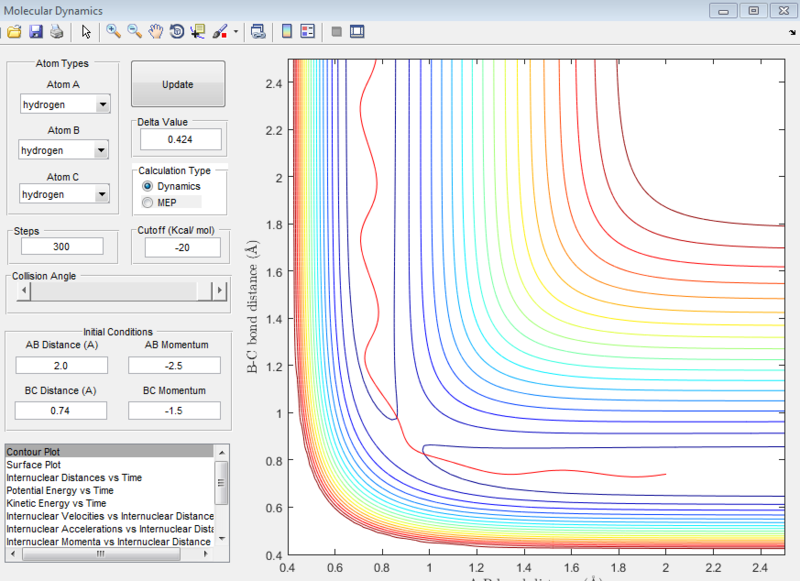Click the Open file folder icon
The width and height of the screenshot is (800, 581).
click(x=15, y=32)
